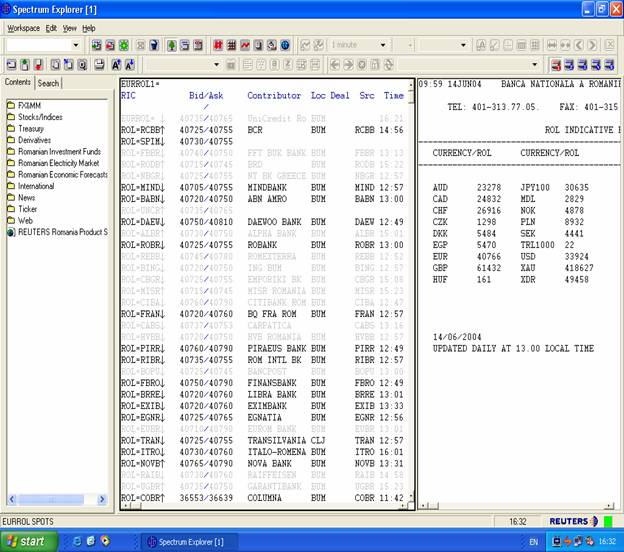This screenshot has height=552, width=624.
Task: Click the magnifier page preview icon
Action: coord(82,64)
